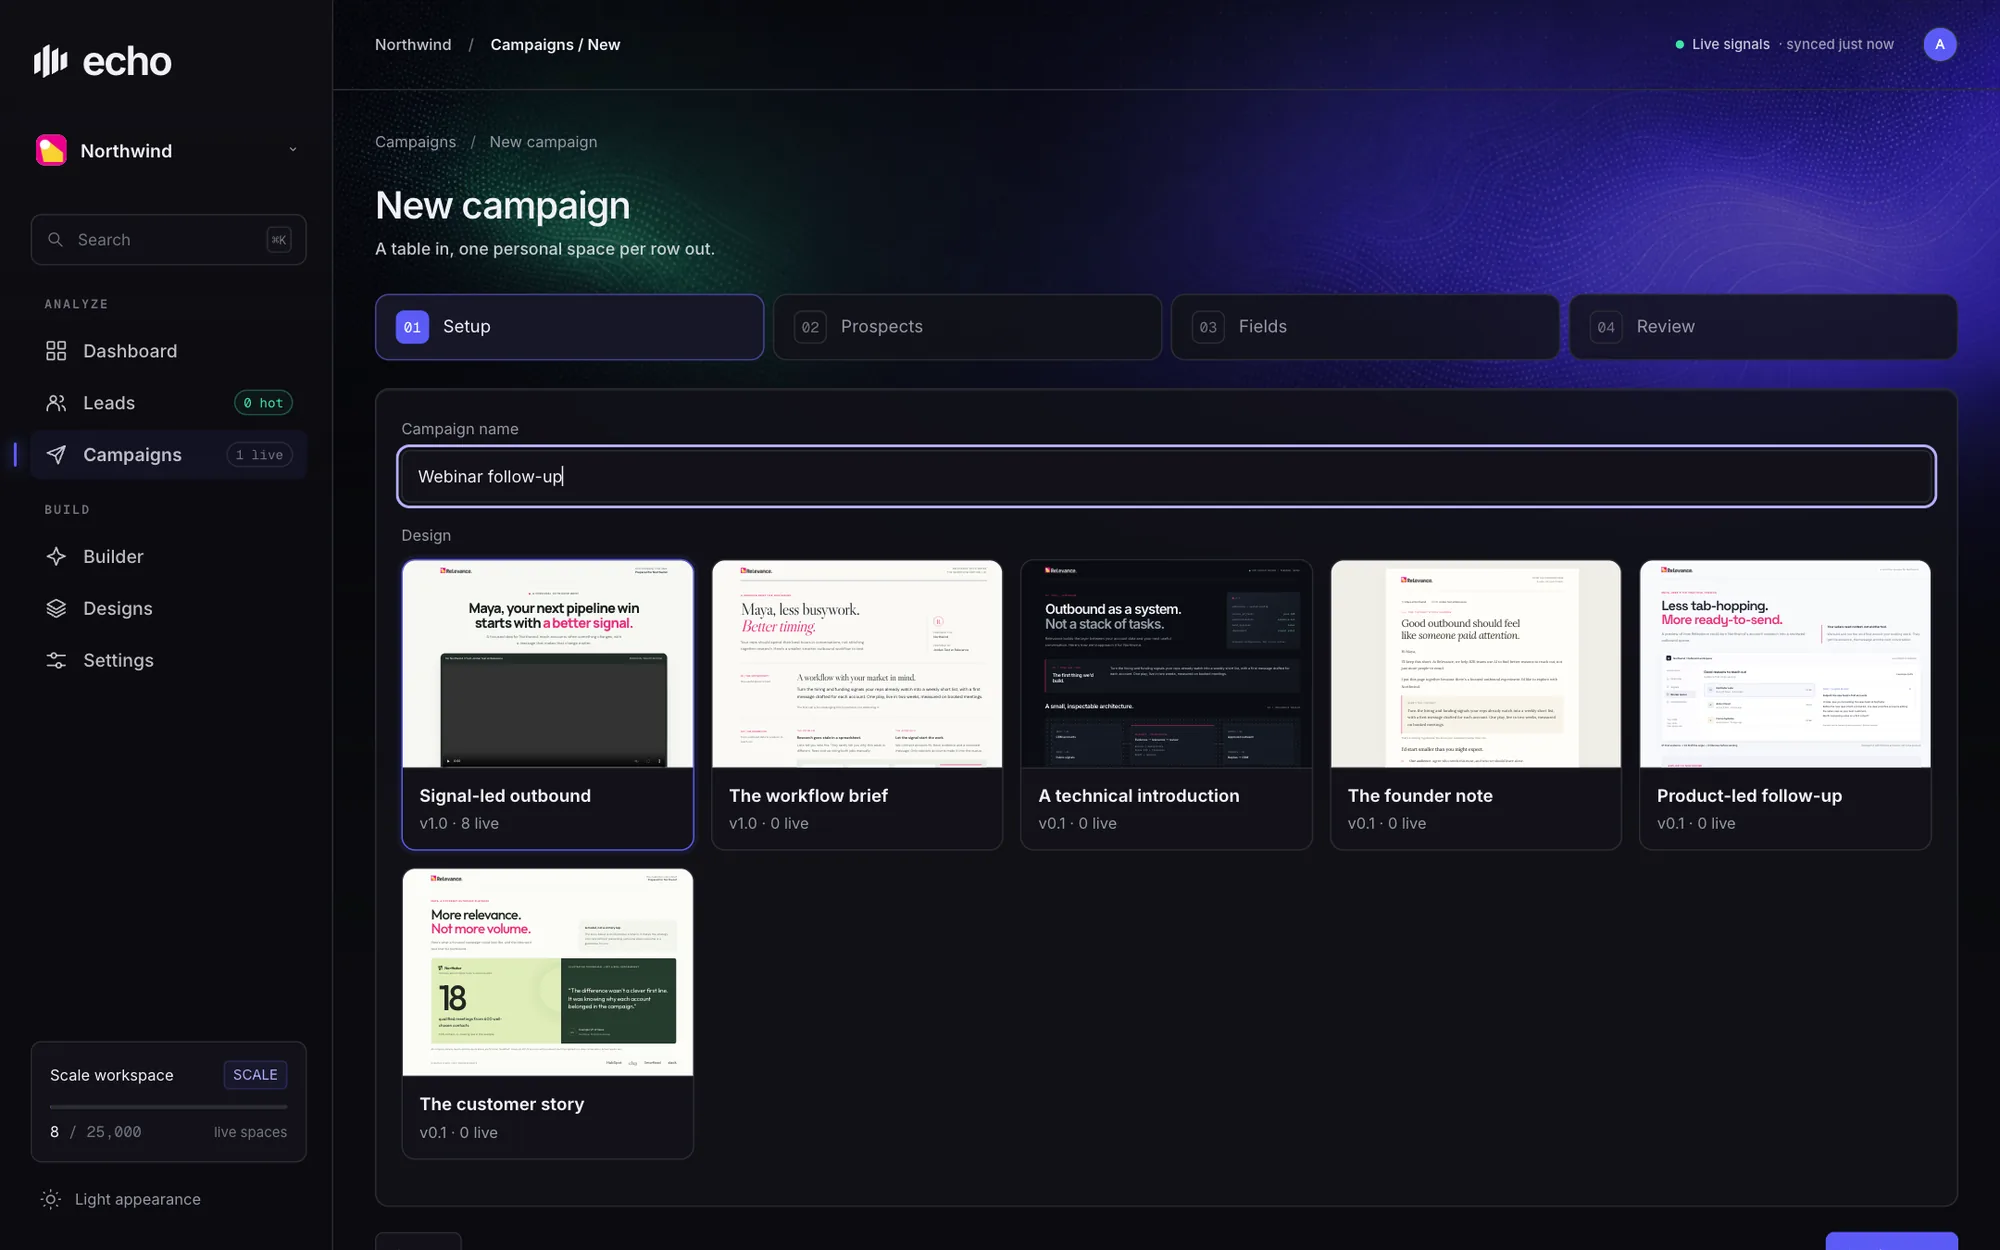
Task: Go to step 02 Prospects
Action: point(967,327)
